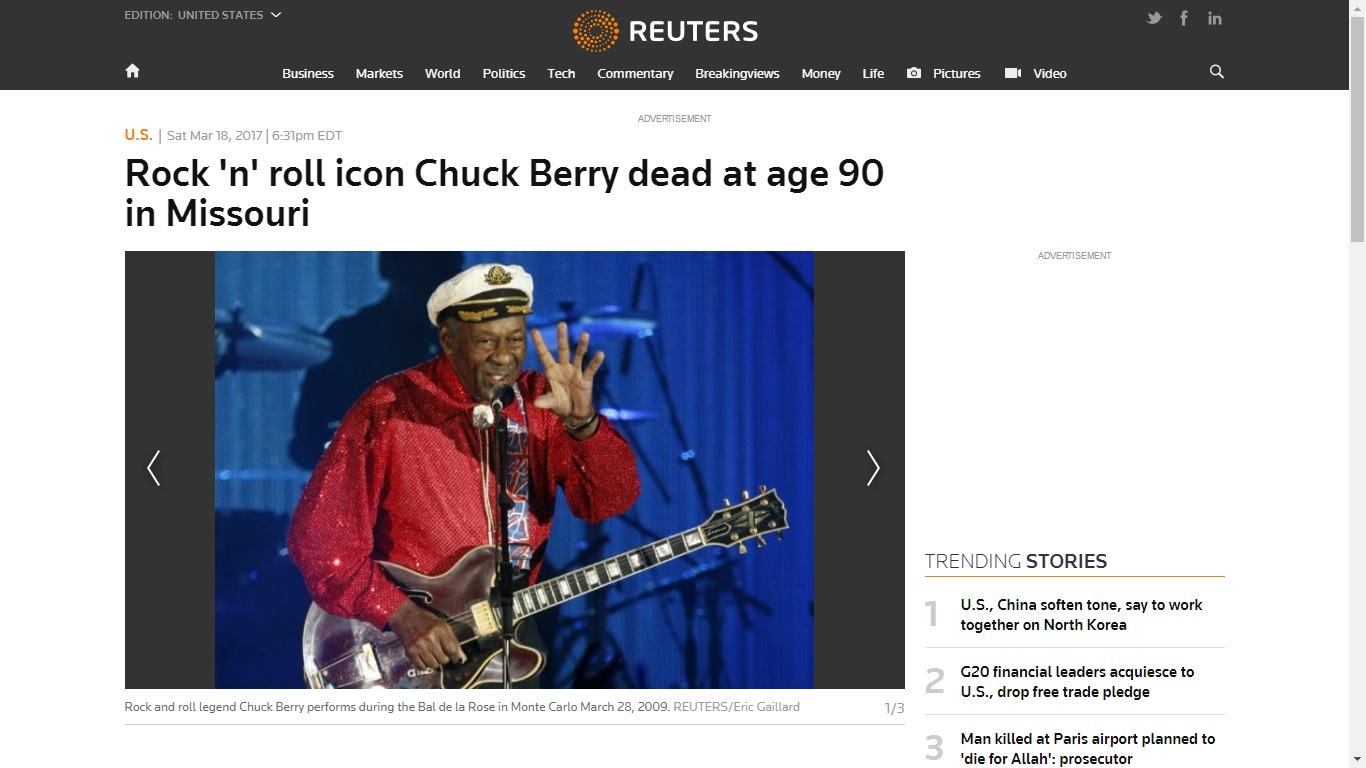The width and height of the screenshot is (1366, 768).
Task: Open the Business menu item
Action: point(308,73)
